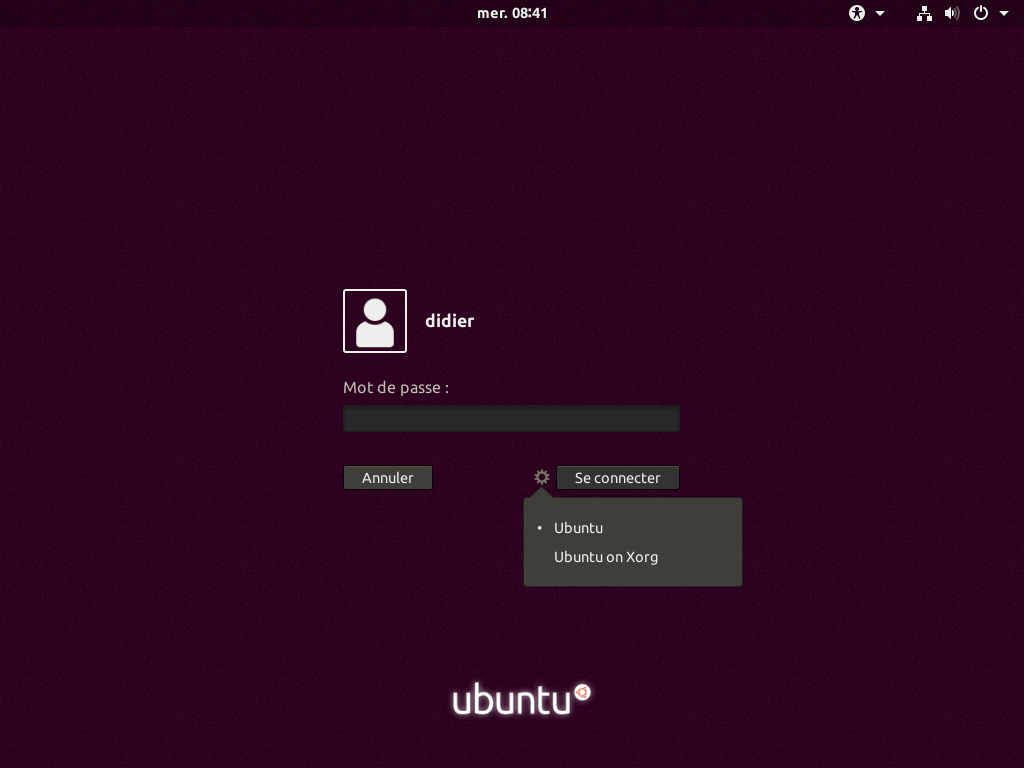Open the clock showing mer. 08:41

[512, 13]
